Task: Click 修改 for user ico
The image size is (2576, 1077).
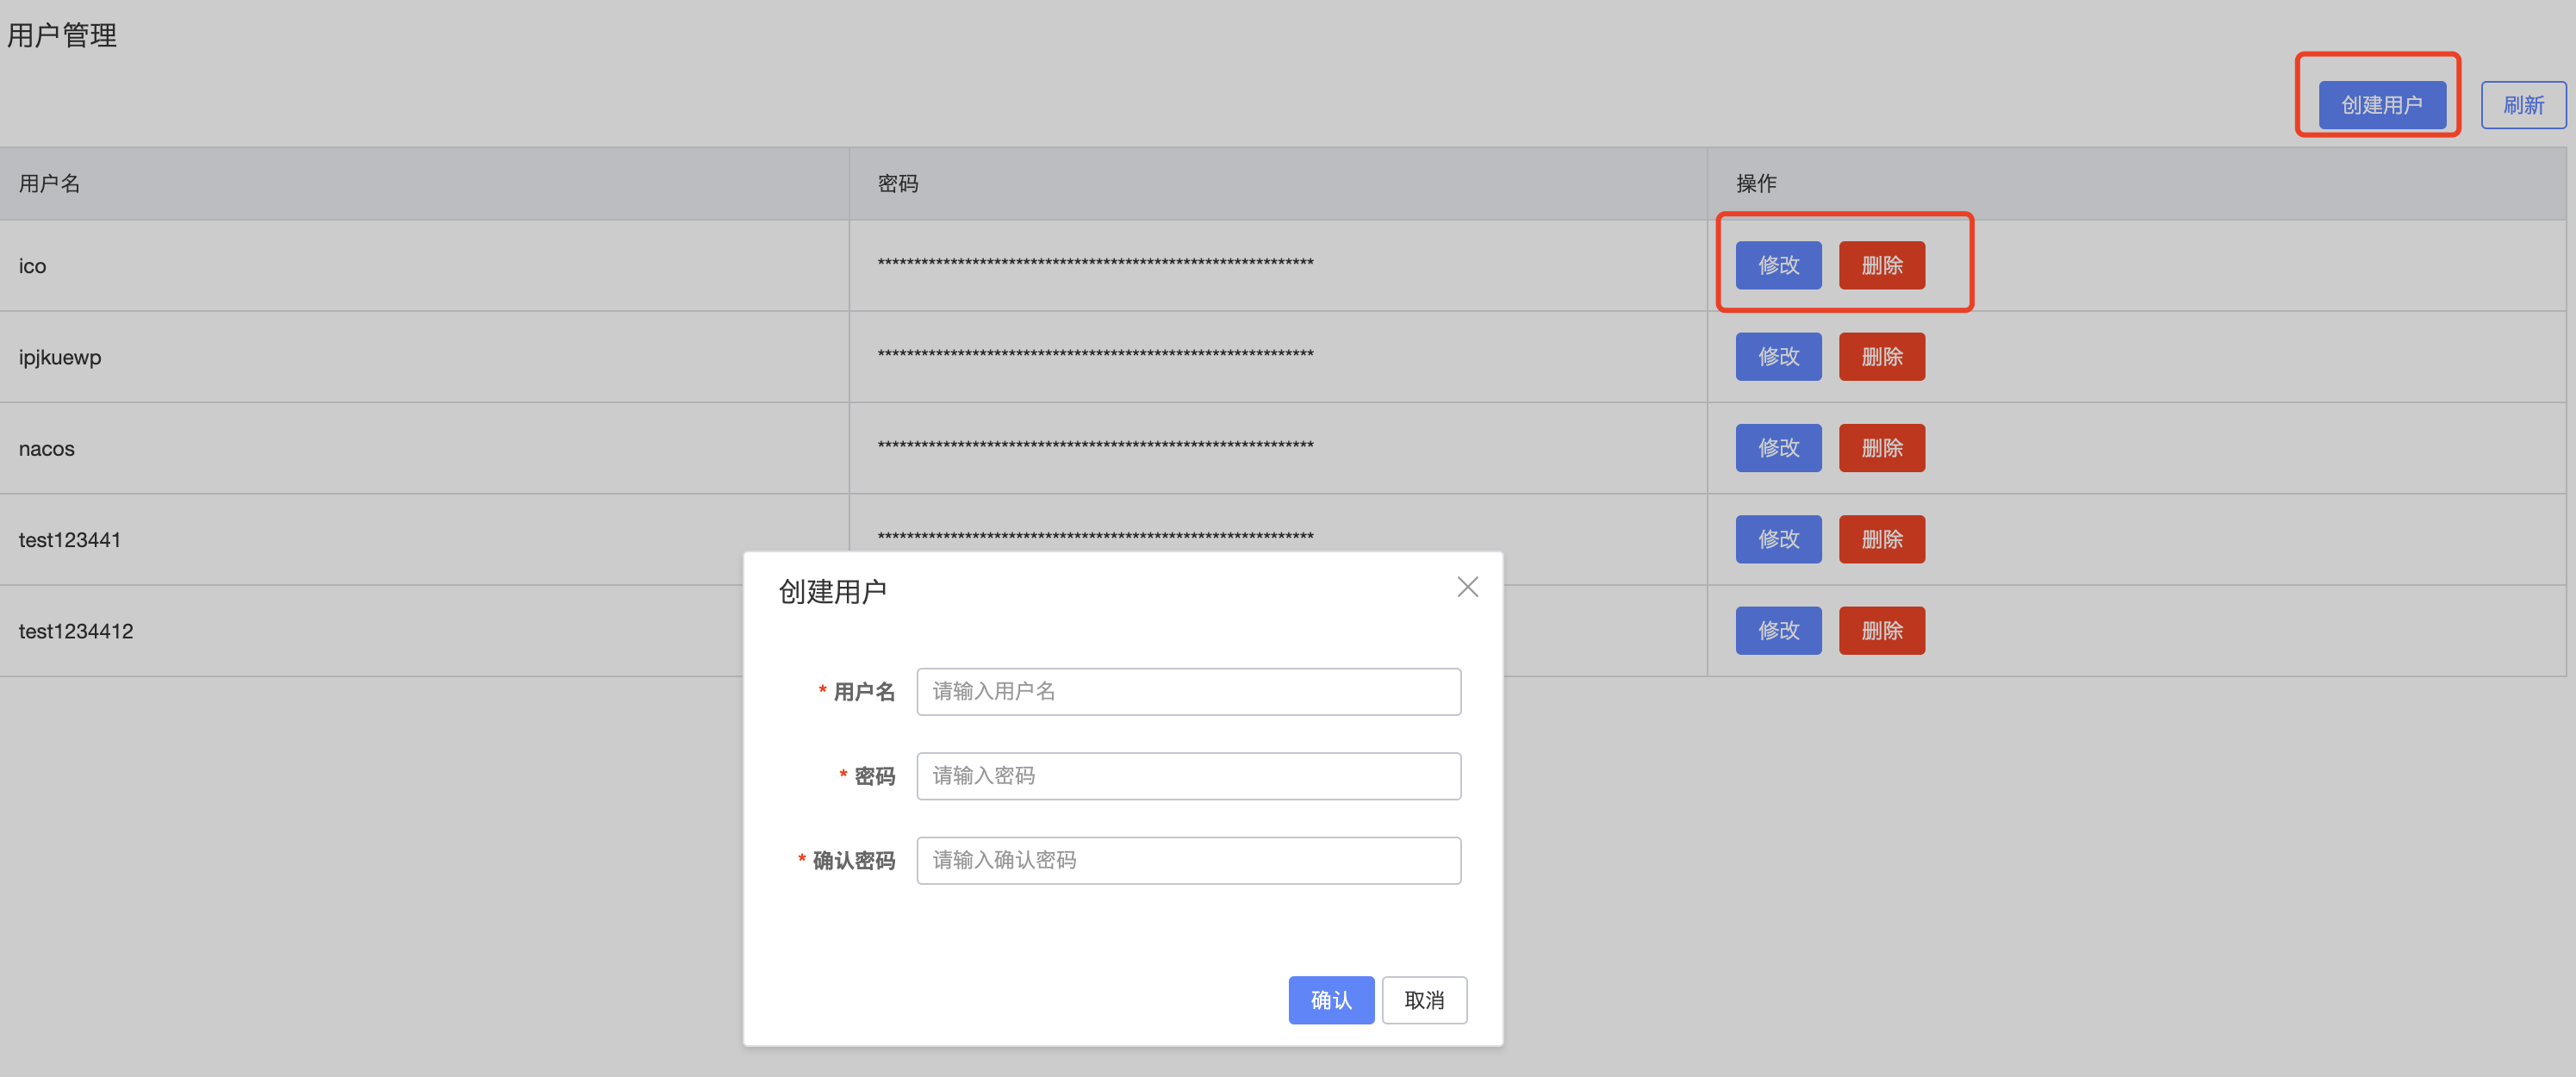Action: [x=1778, y=265]
